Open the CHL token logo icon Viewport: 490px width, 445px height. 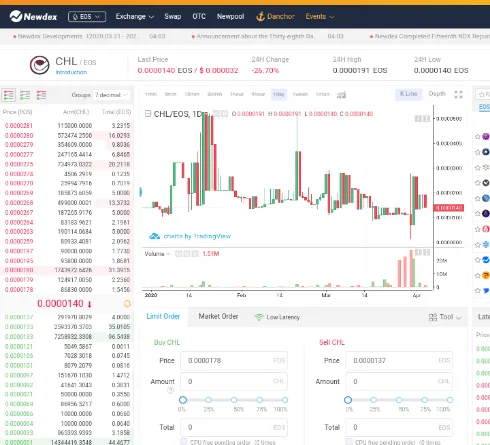[x=40, y=65]
